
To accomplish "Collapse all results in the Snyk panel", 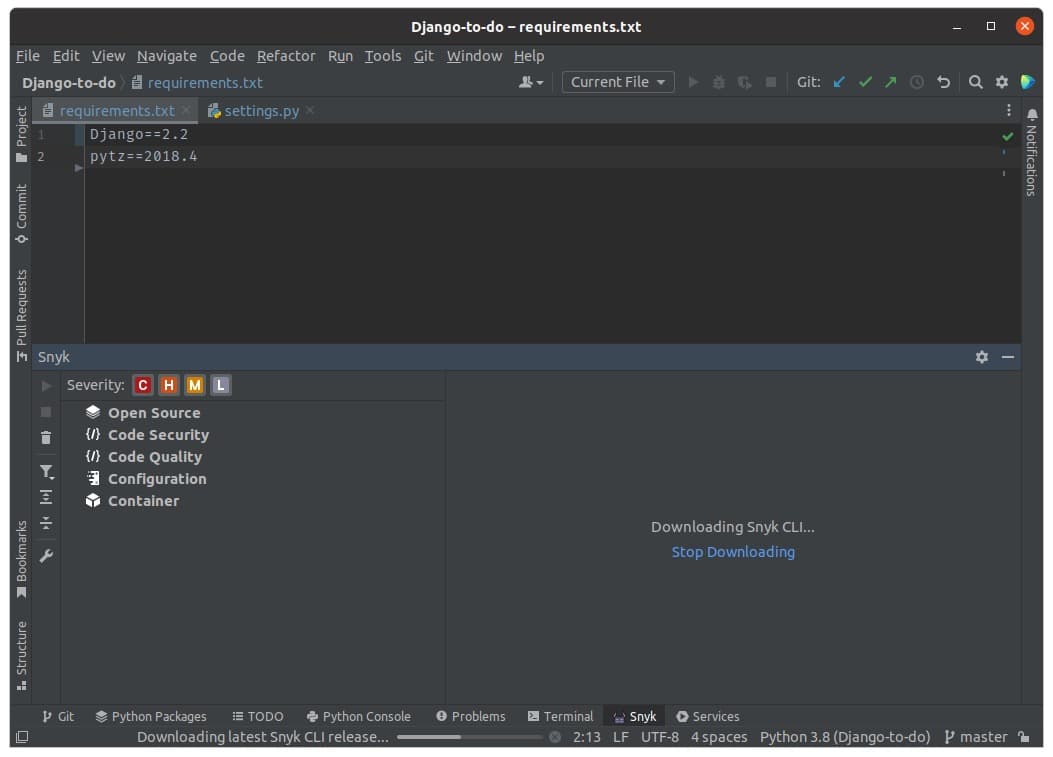I will tap(45, 522).
